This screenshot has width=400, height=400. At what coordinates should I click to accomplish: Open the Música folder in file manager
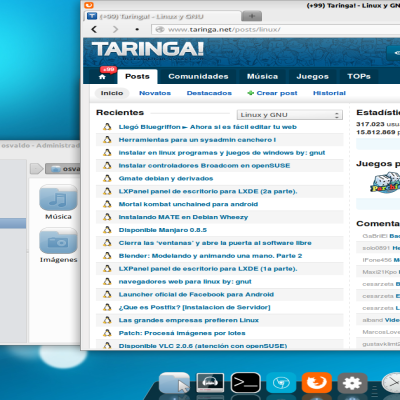[x=58, y=198]
